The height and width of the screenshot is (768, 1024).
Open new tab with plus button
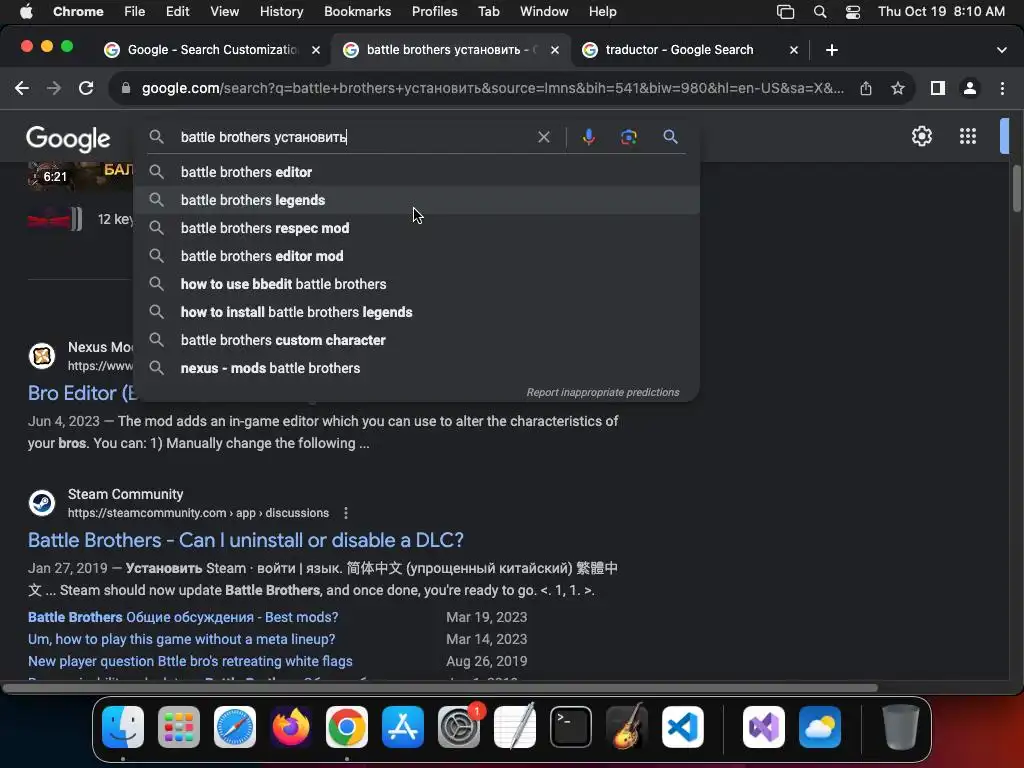[x=831, y=50]
